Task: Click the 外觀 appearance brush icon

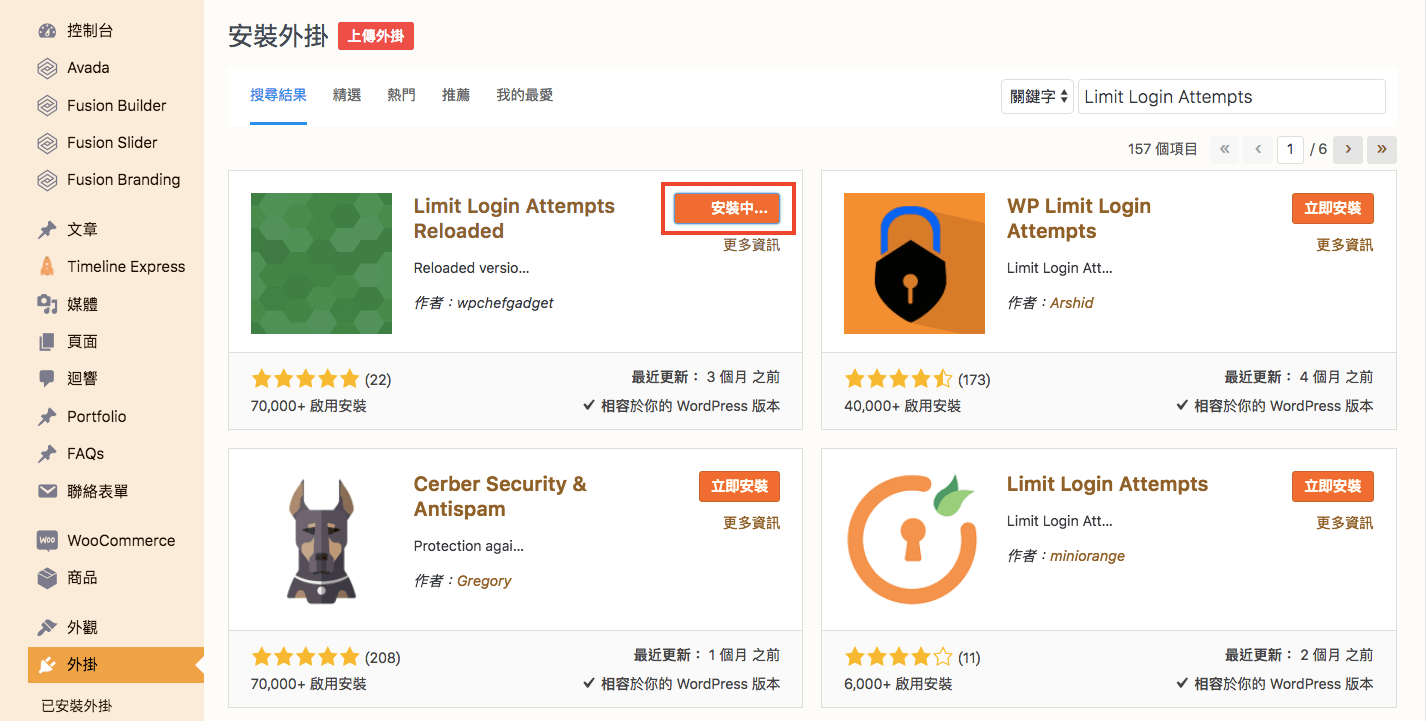Action: (47, 628)
